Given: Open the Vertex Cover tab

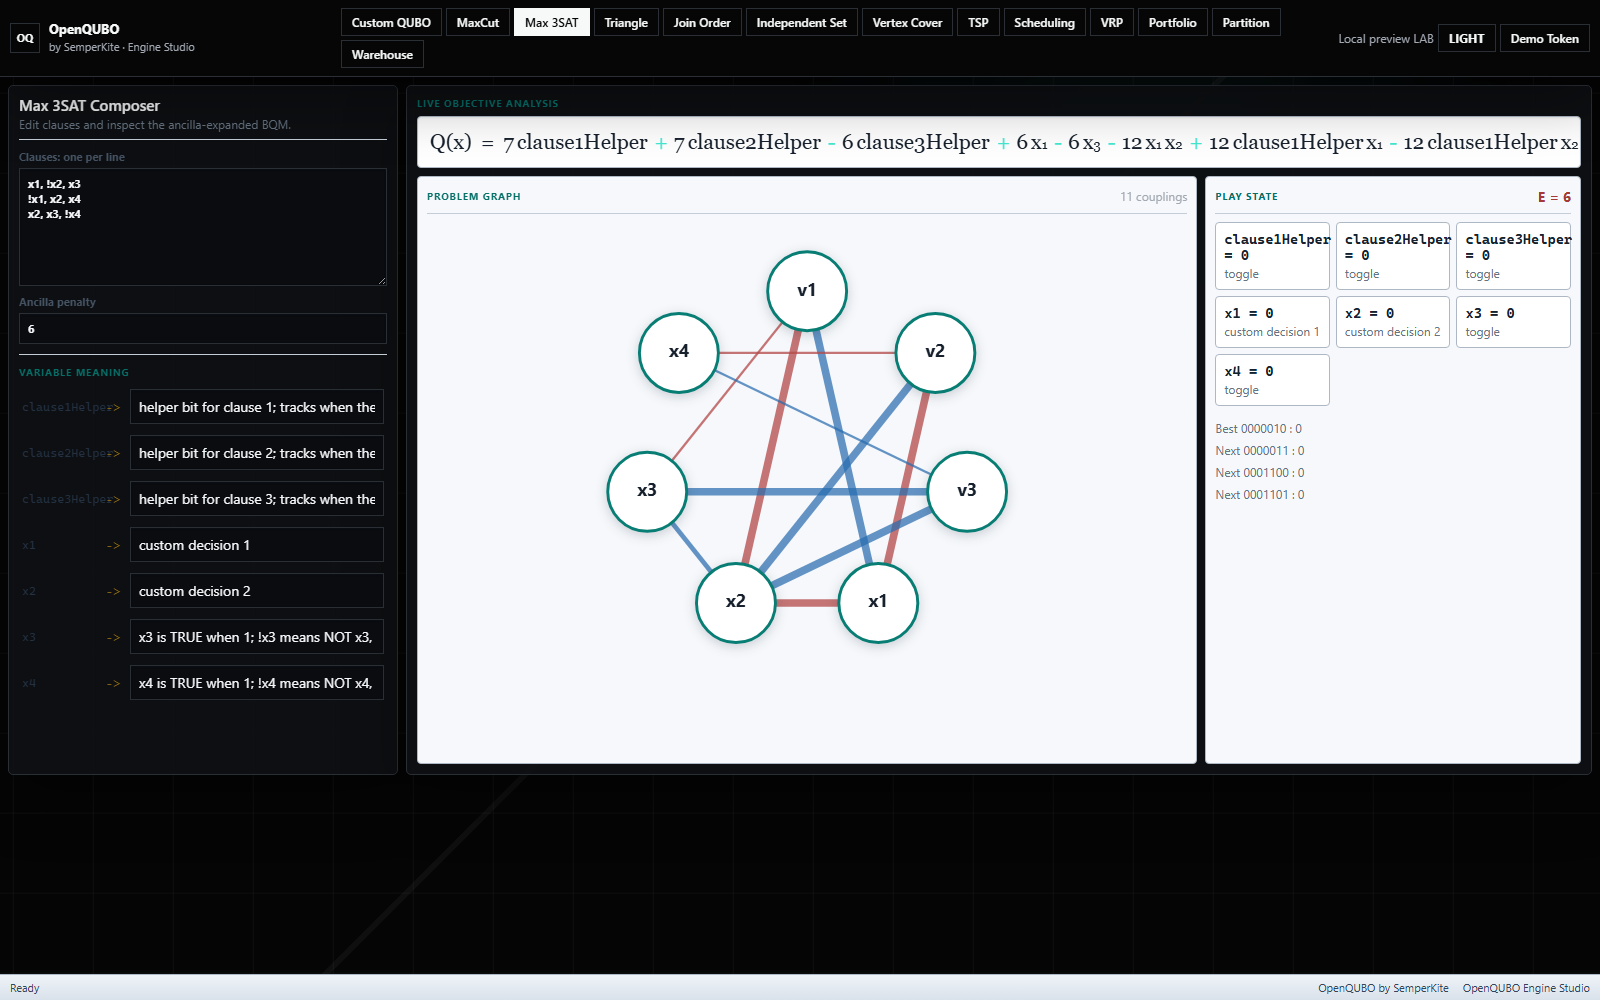Looking at the screenshot, I should point(907,22).
